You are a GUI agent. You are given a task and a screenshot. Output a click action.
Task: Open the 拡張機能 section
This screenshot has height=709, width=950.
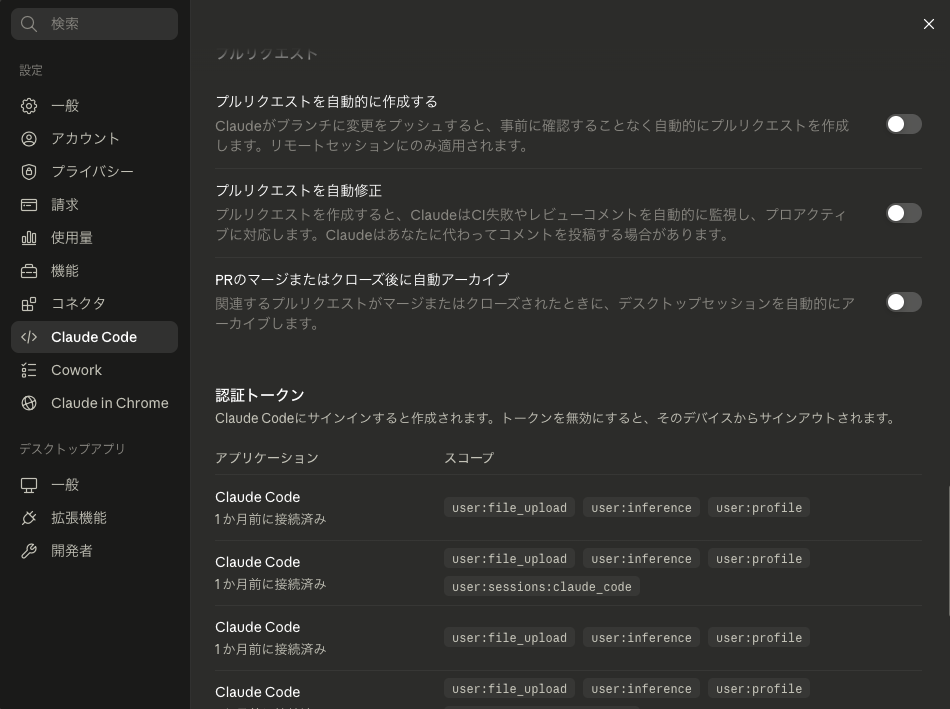(x=95, y=518)
